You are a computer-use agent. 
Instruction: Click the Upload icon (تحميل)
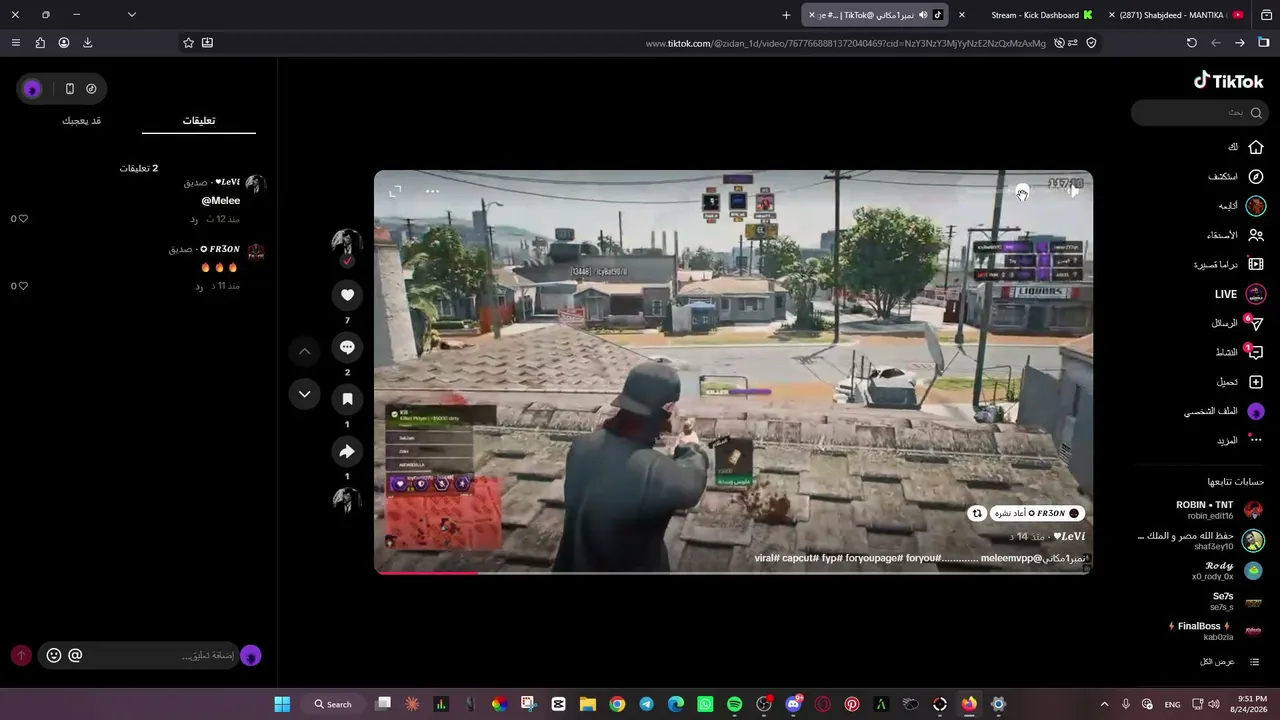point(1256,382)
